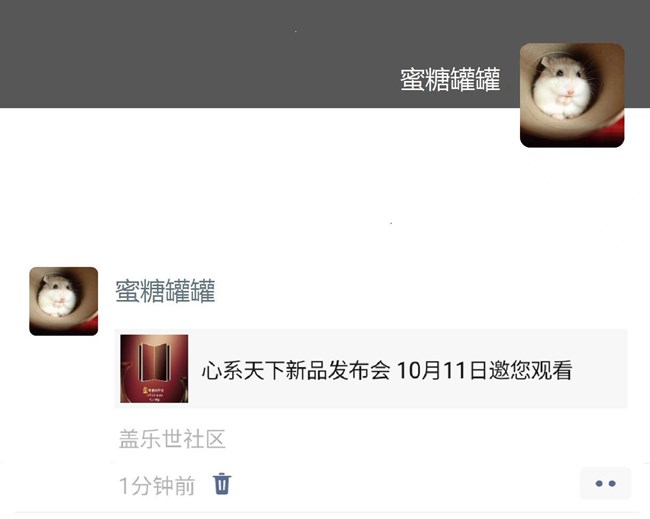Viewport: 650px width, 519px height.
Task: Tap the hamster in the small post avatar
Action: point(57,295)
